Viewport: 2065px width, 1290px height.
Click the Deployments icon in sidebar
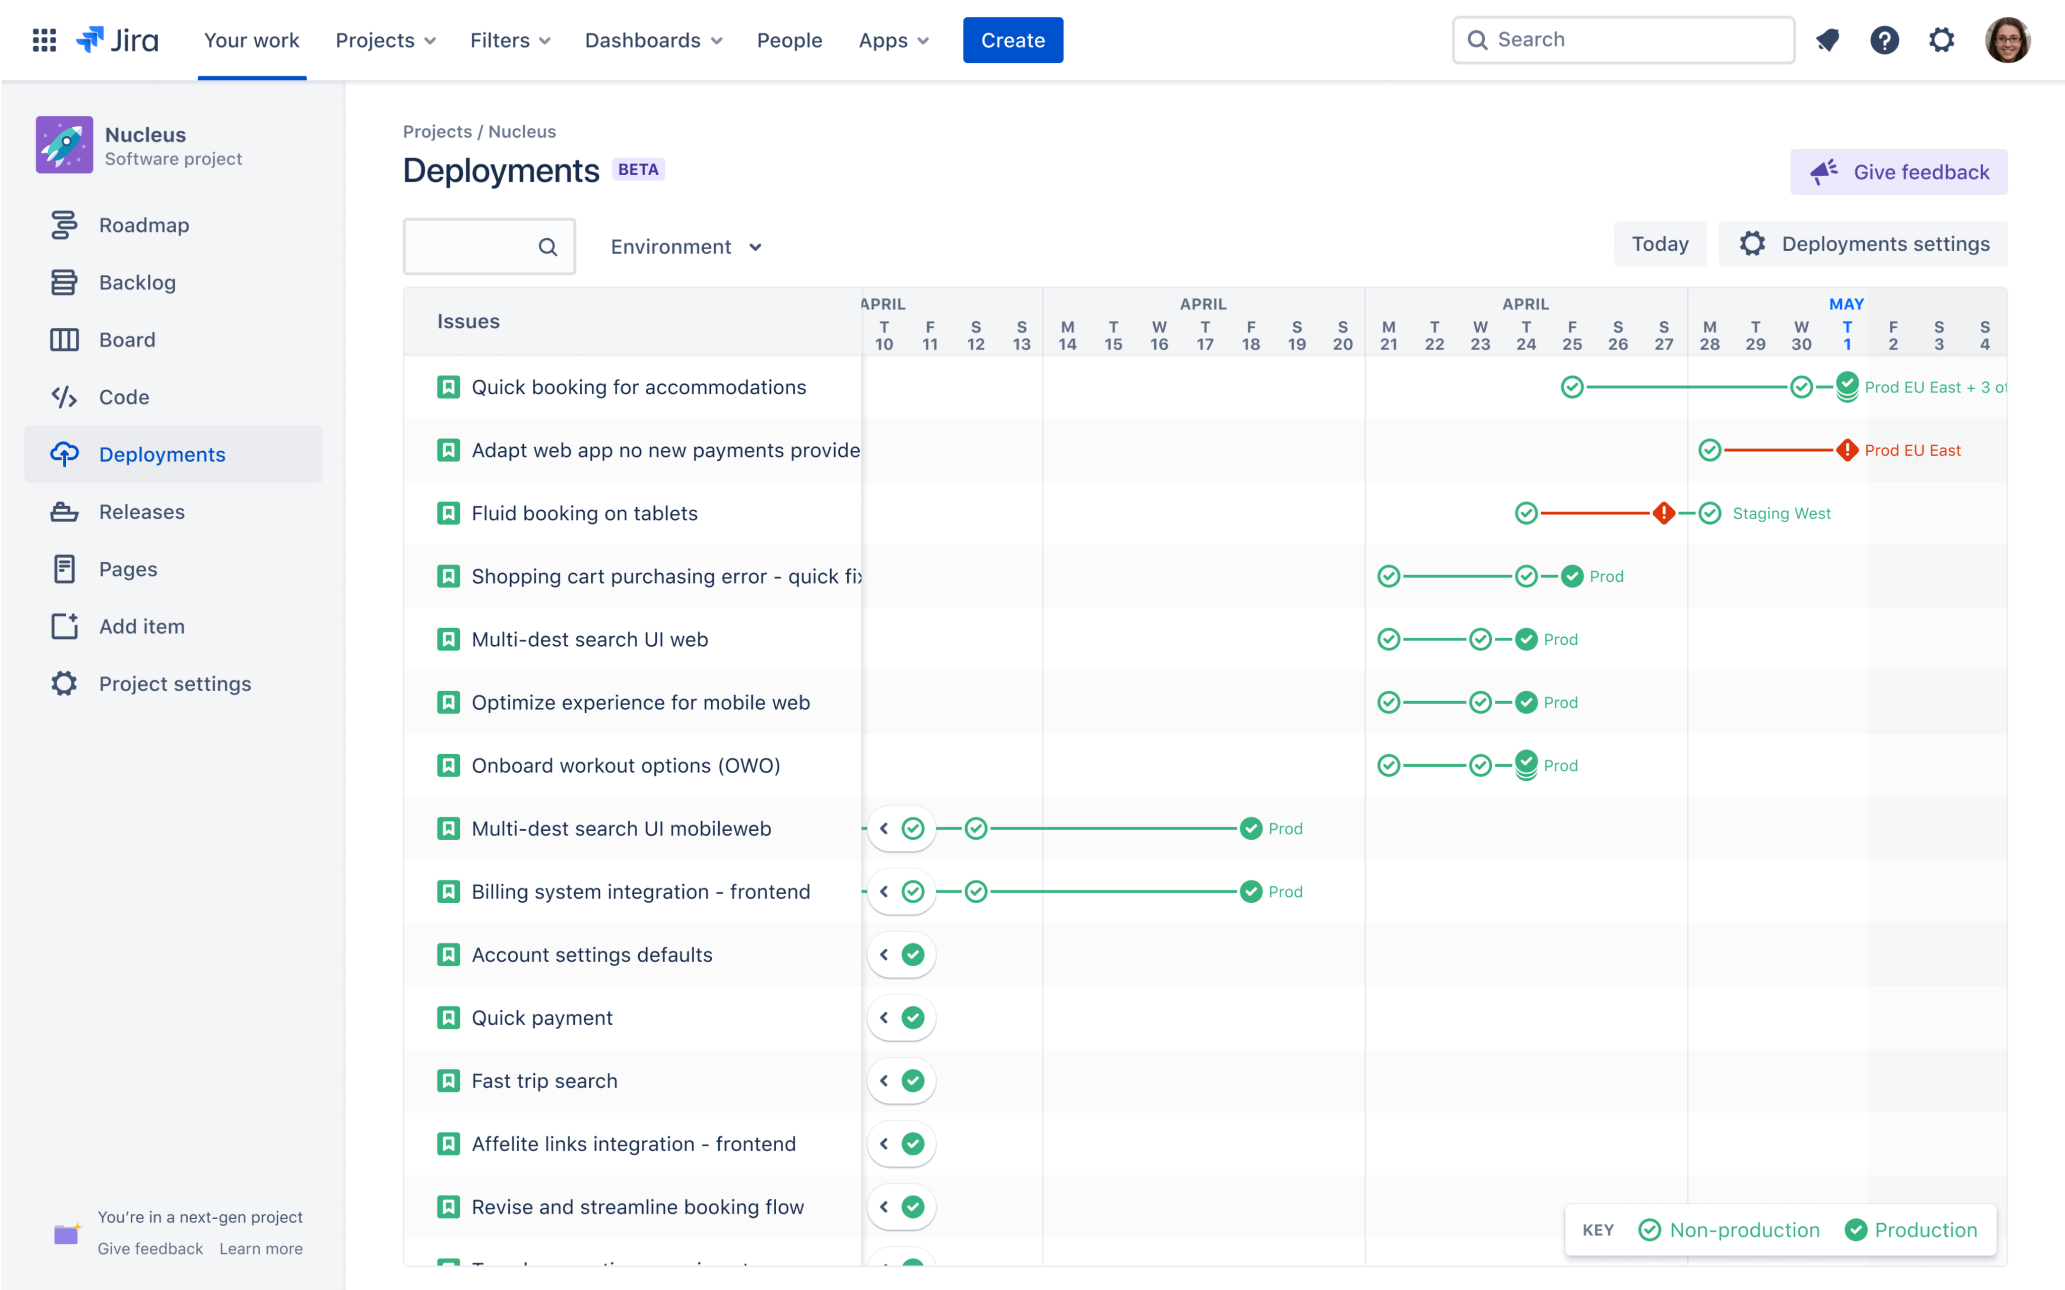pos(62,453)
